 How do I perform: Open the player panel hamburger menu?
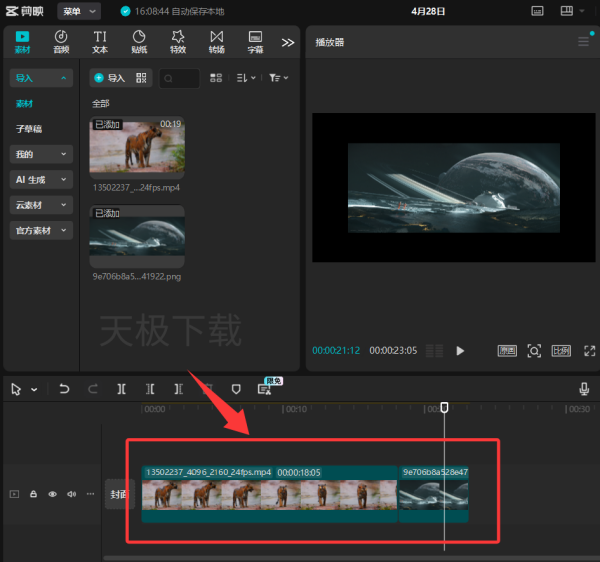[x=583, y=42]
